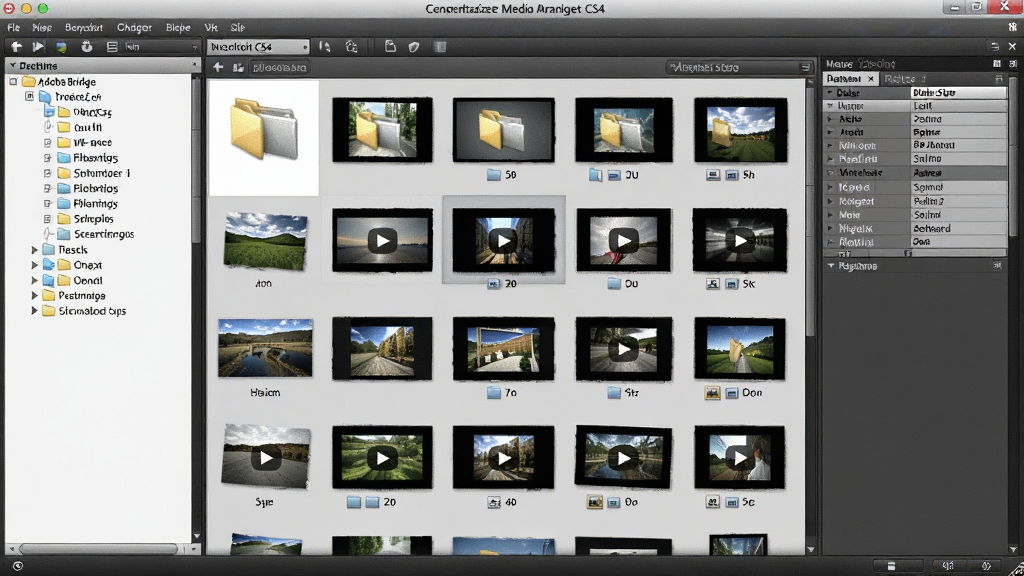
Task: Open the Bemafart menu
Action: pyautogui.click(x=84, y=27)
